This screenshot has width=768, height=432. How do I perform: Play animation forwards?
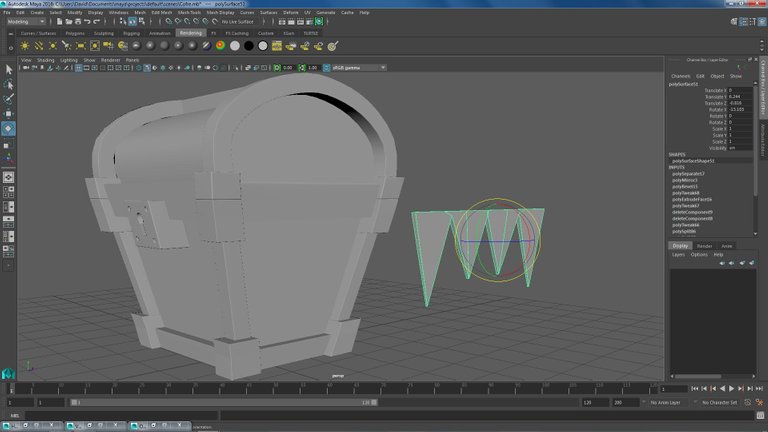731,388
